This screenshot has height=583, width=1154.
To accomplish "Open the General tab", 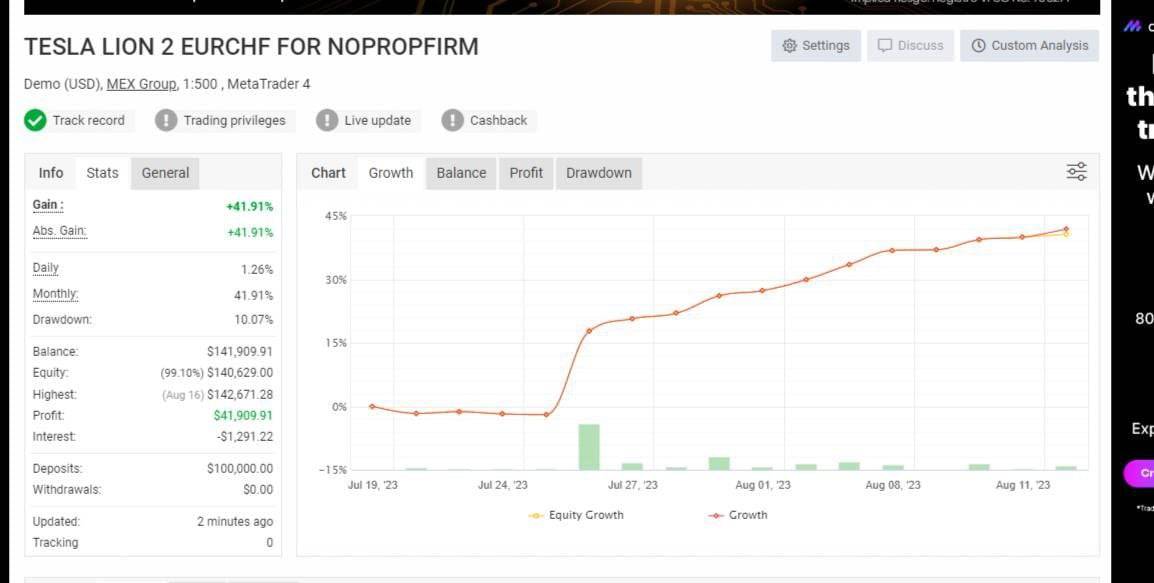I will tap(165, 173).
